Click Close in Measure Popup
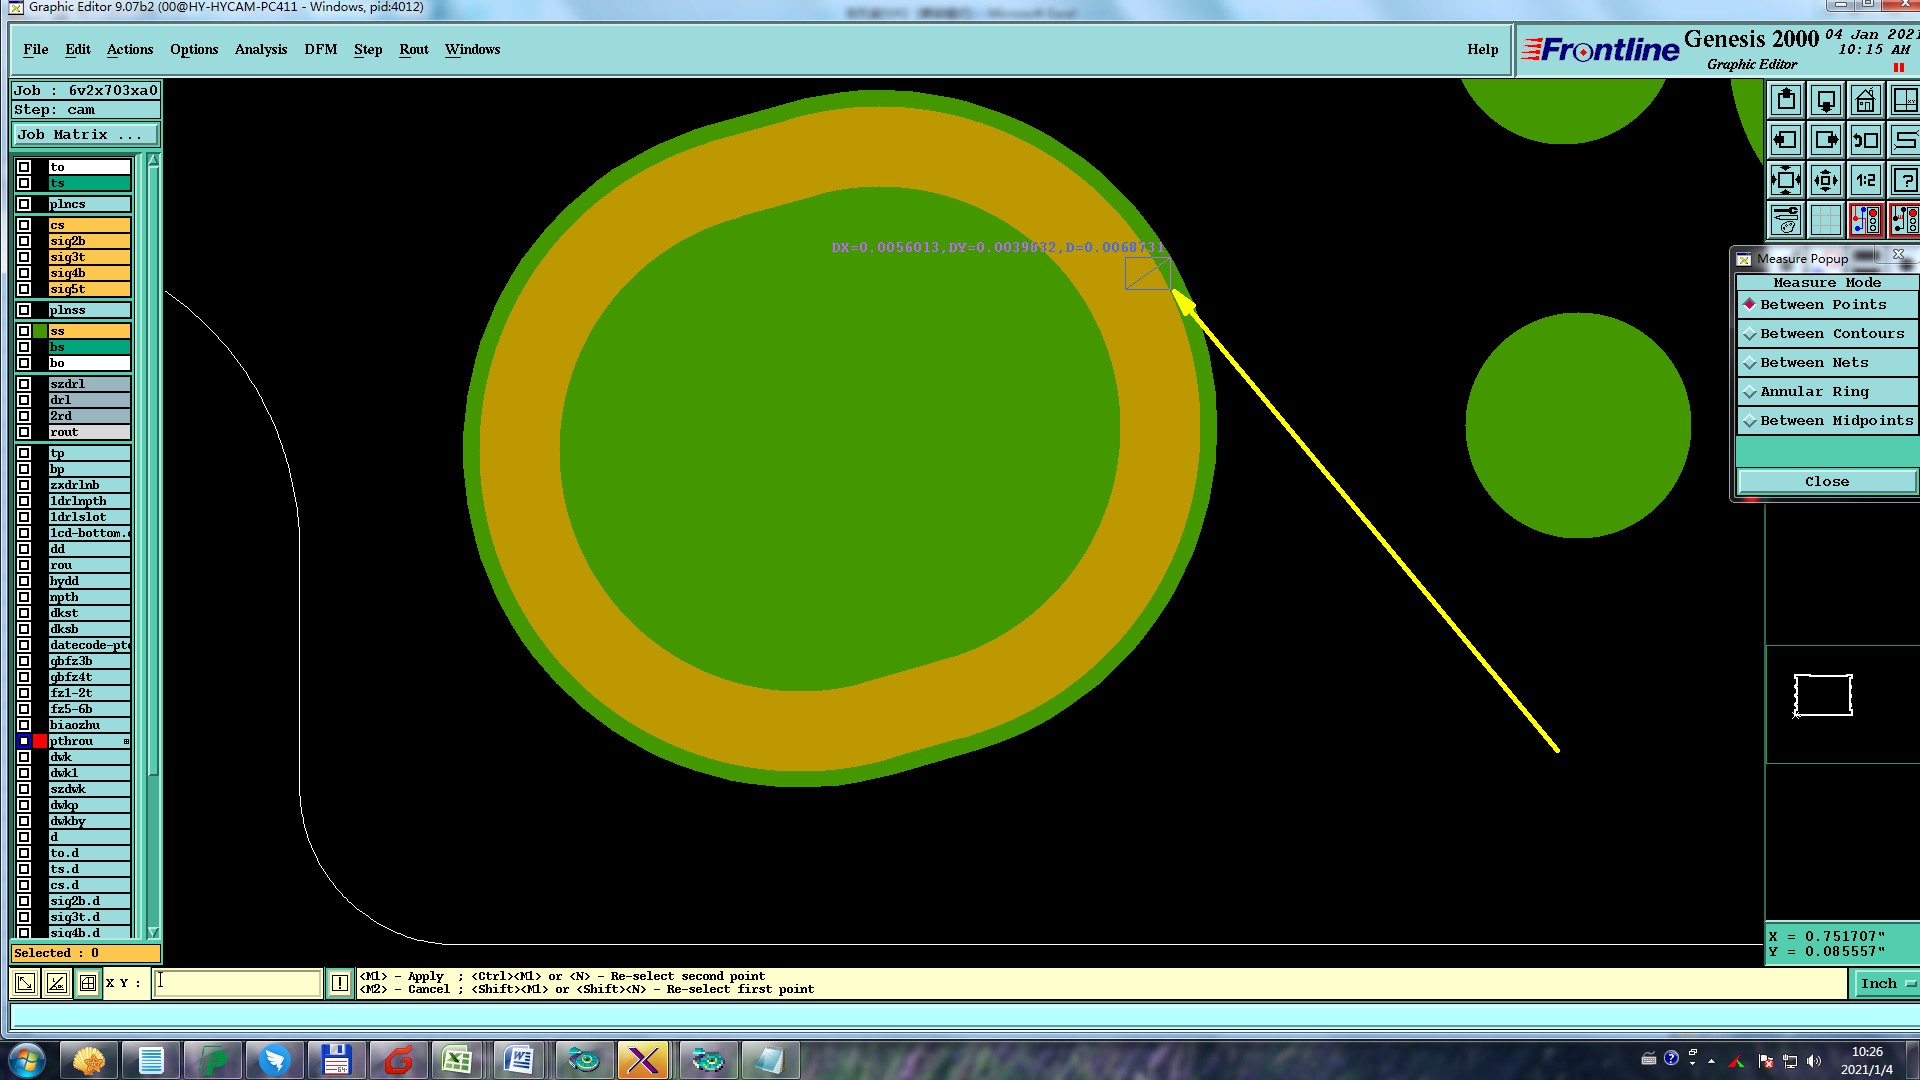The image size is (1920, 1080). pos(1827,482)
